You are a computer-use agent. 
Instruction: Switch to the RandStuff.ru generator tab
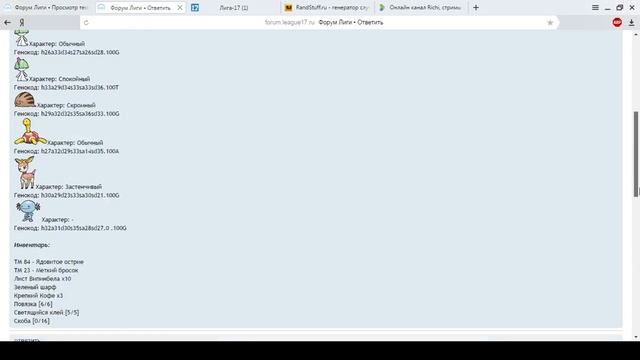[327, 8]
